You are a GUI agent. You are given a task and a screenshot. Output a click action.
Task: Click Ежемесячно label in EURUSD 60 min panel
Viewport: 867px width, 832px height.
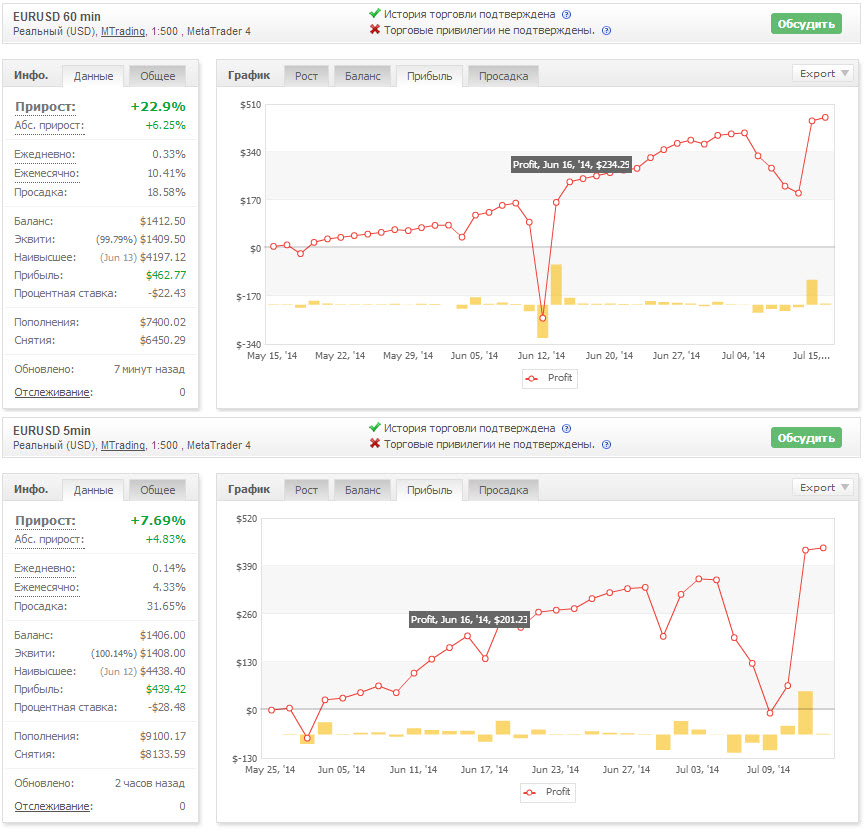pyautogui.click(x=47, y=174)
